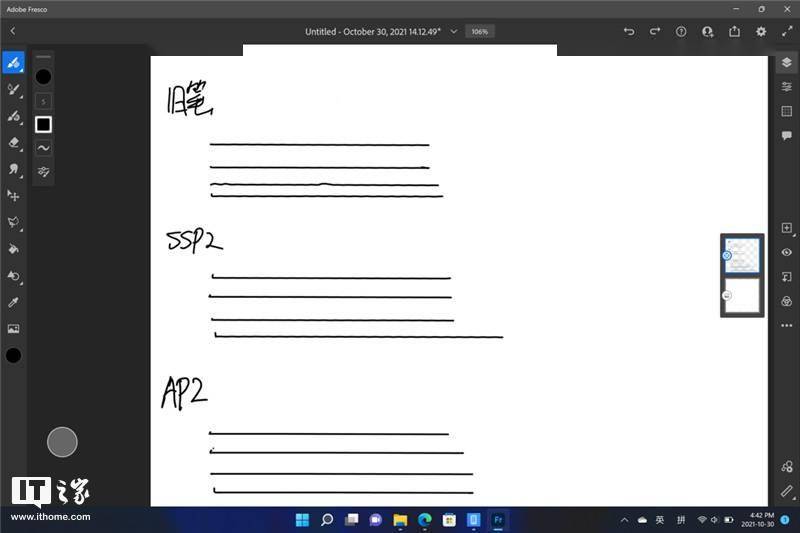This screenshot has height=533, width=800.
Task: Toggle the Layers panel
Action: tap(786, 63)
